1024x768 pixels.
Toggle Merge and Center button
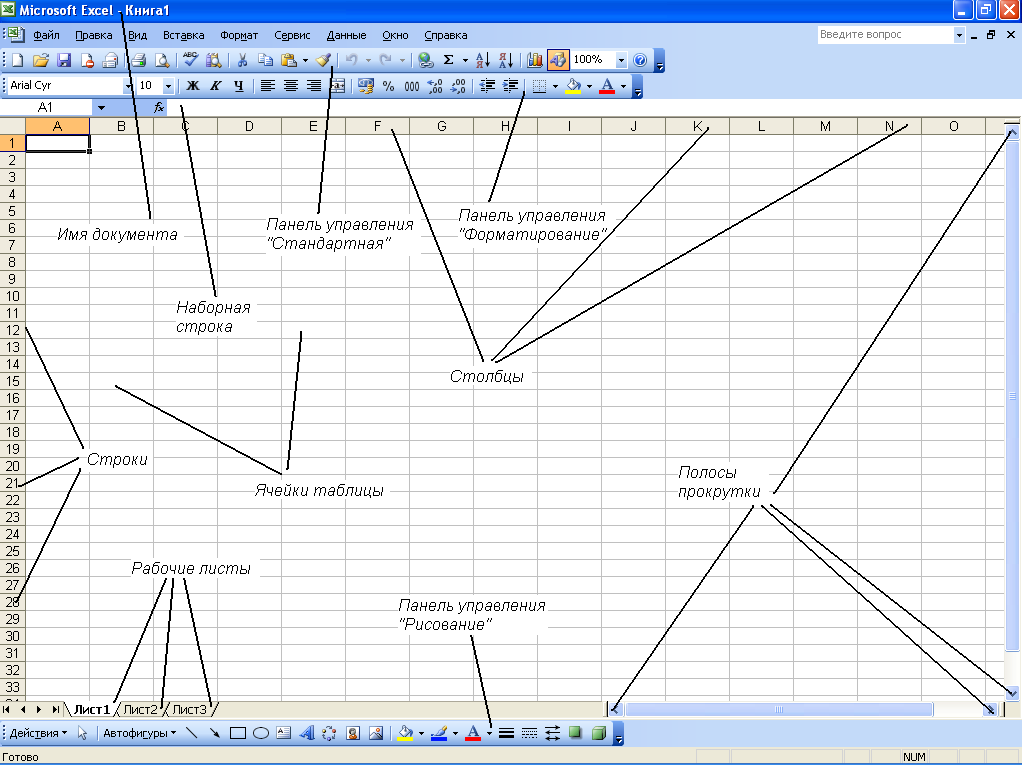point(337,86)
